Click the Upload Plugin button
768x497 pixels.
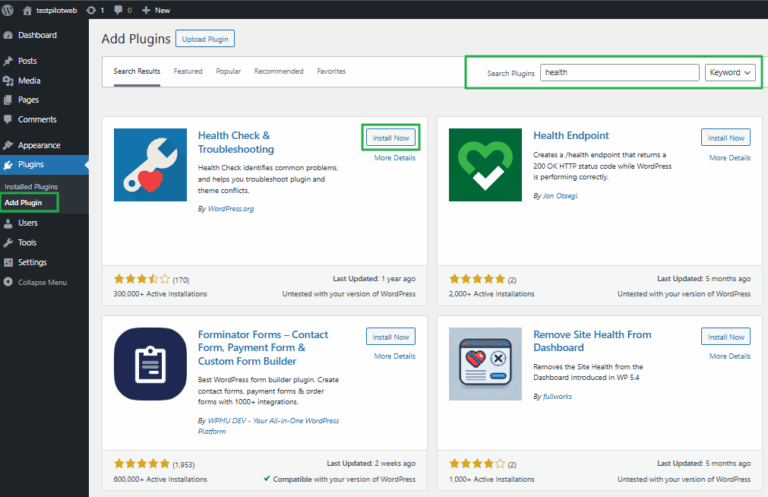(205, 39)
